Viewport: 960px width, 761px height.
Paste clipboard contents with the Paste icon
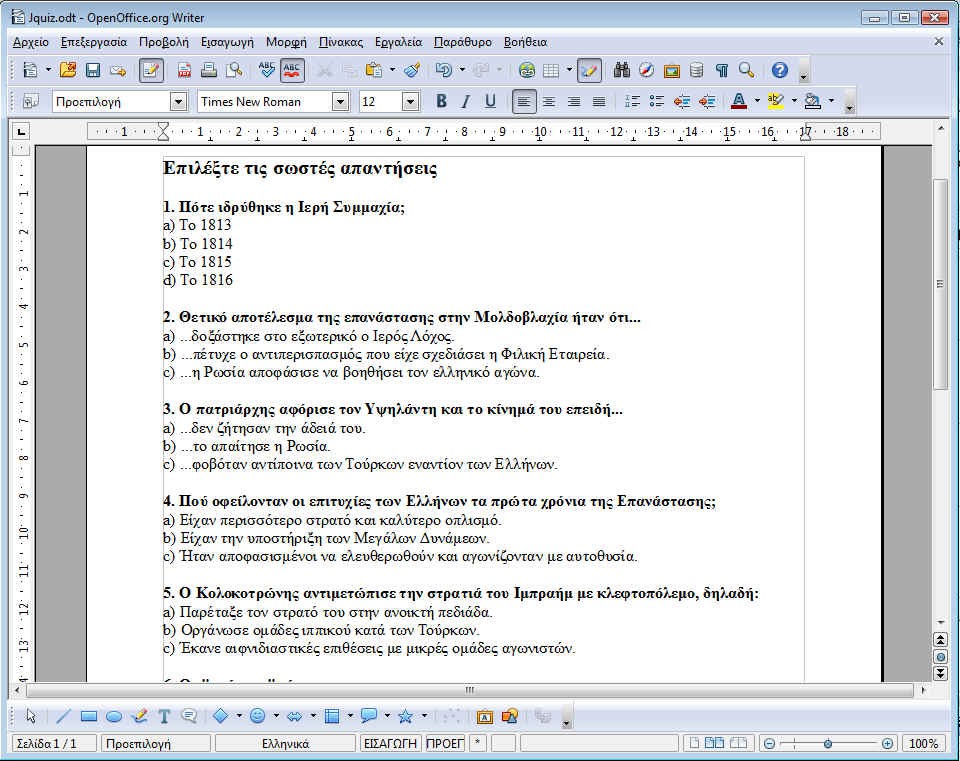tap(373, 70)
